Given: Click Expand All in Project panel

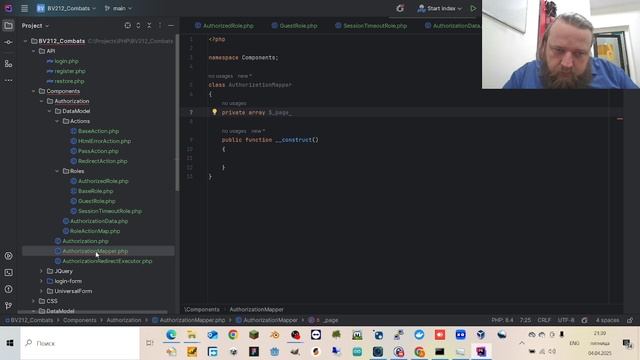Looking at the screenshot, I should 138,25.
